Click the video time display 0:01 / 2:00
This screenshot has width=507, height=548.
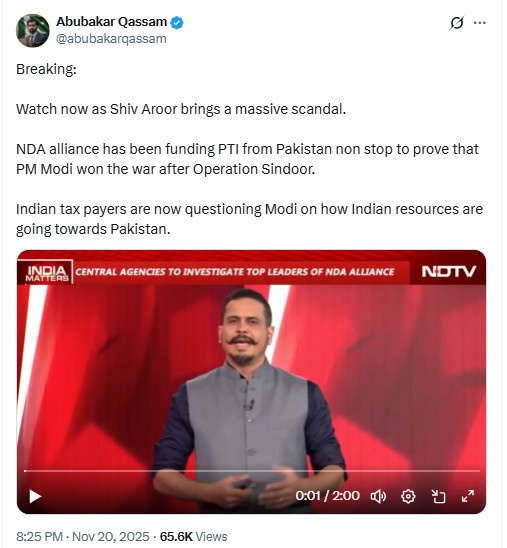(327, 496)
